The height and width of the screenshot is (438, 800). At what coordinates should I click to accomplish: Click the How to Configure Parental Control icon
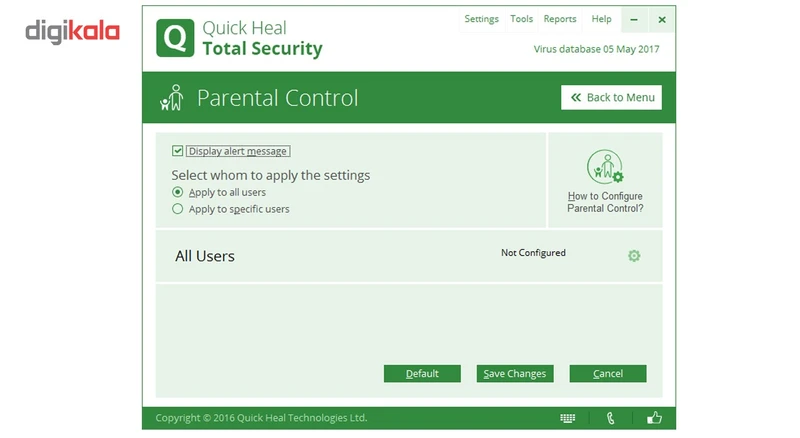[605, 167]
